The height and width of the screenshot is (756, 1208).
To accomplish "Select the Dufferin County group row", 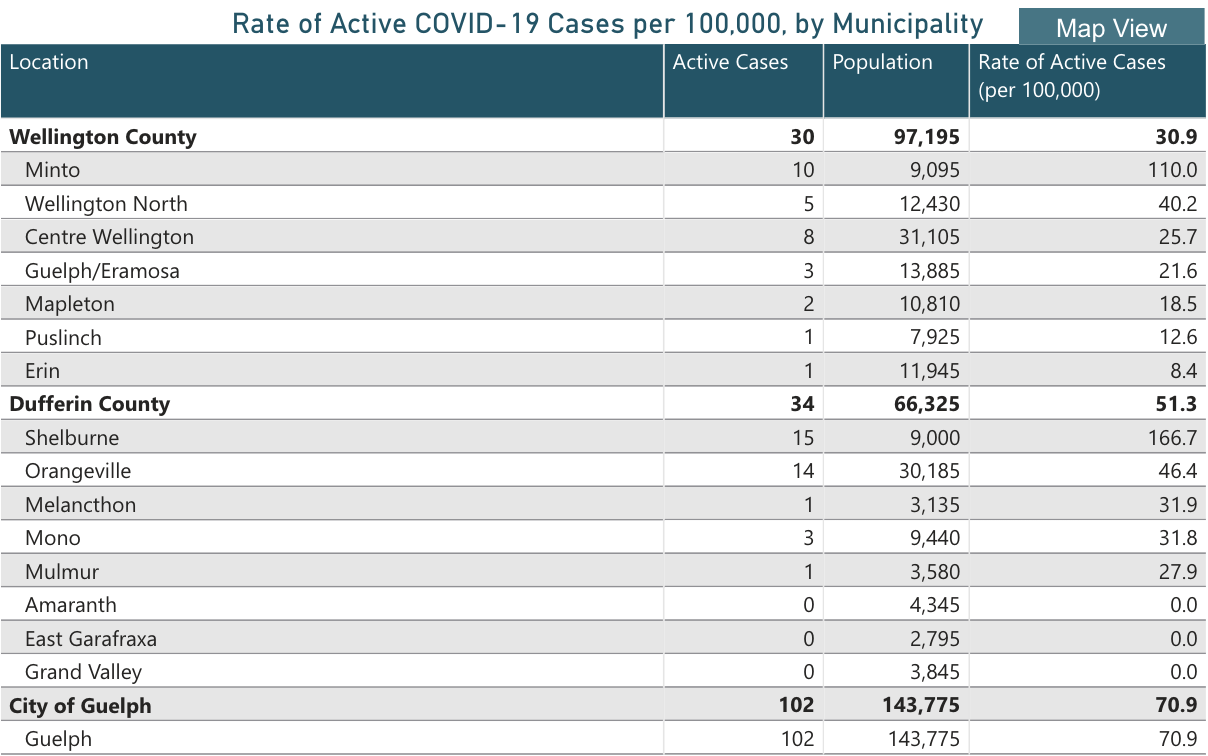I will point(89,404).
